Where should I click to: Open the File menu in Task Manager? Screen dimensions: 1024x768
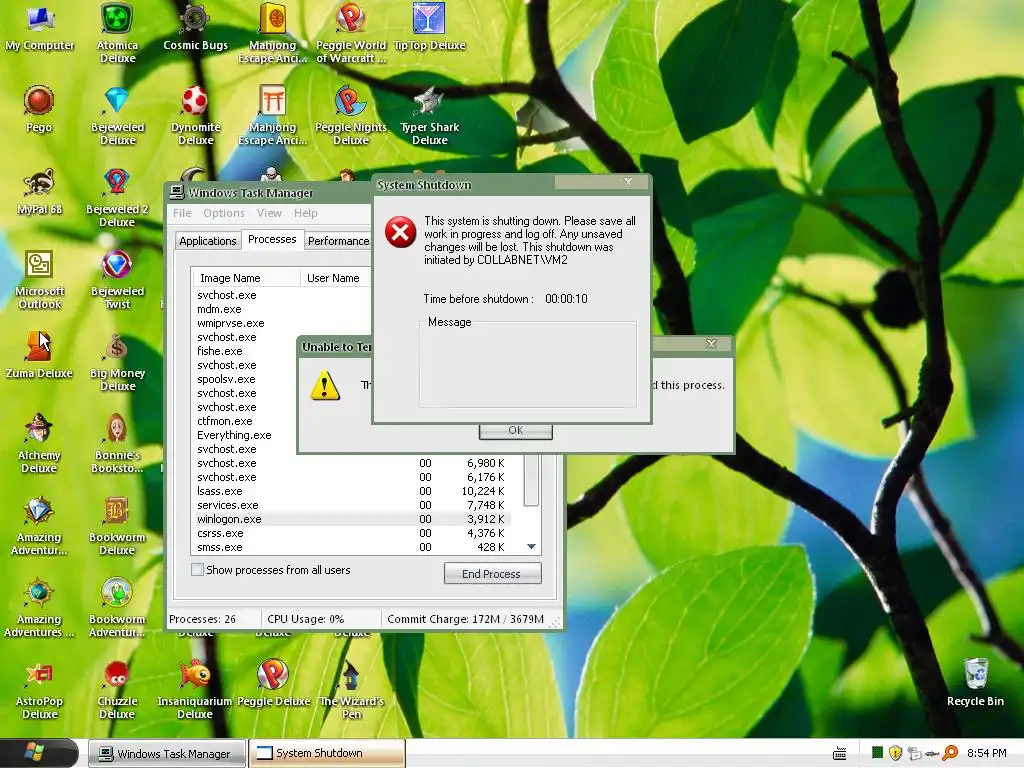[182, 213]
